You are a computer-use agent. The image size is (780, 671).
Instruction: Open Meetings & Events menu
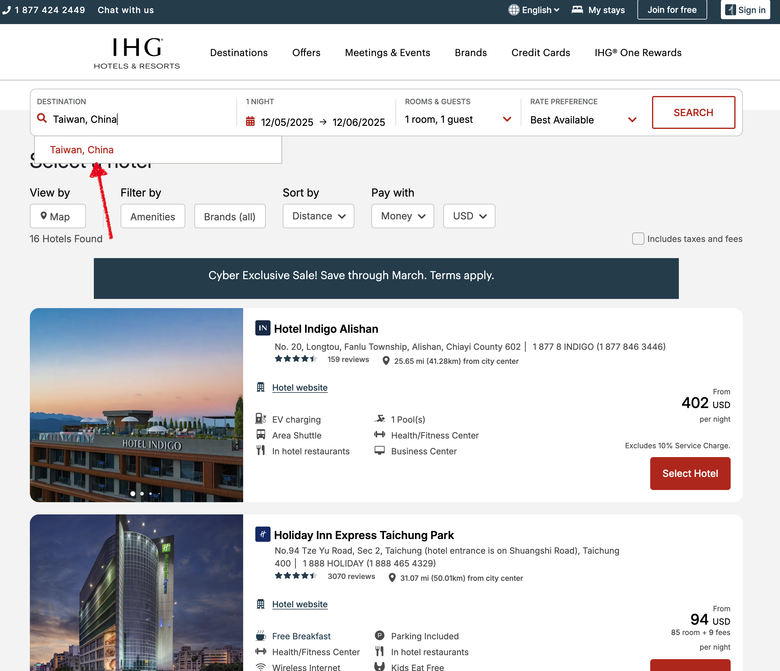click(x=388, y=53)
